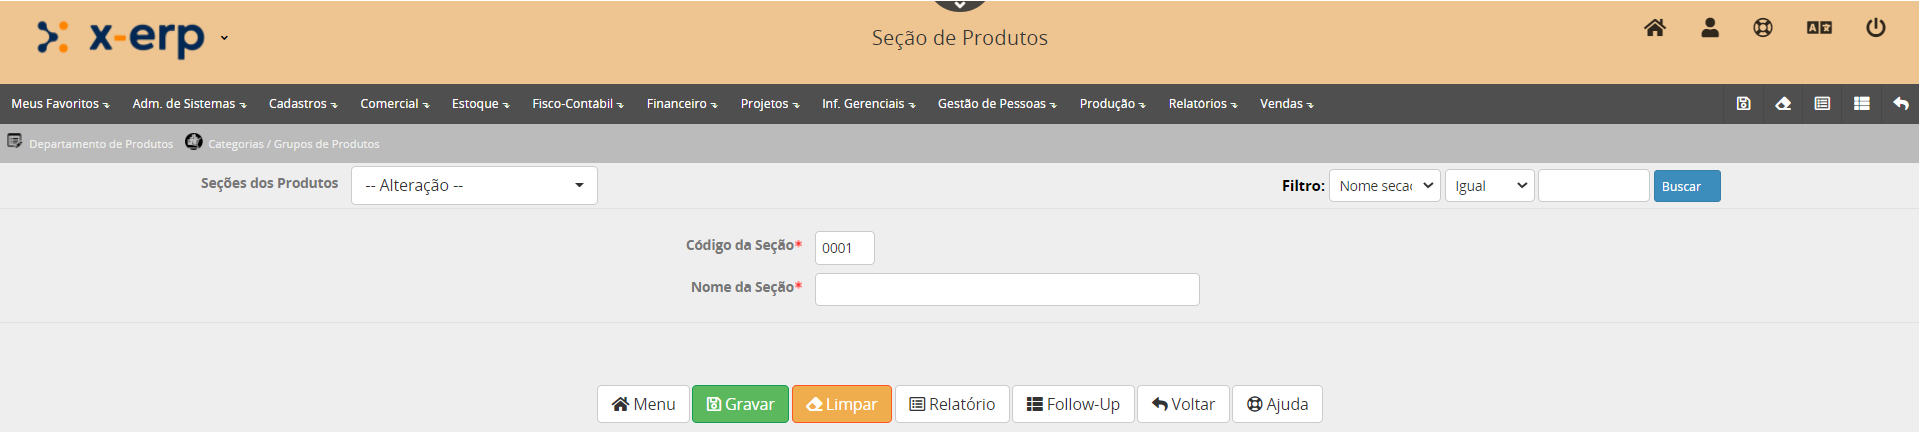This screenshot has width=1919, height=432.
Task: Click the lifebuoy help icon in header
Action: coord(1763,28)
